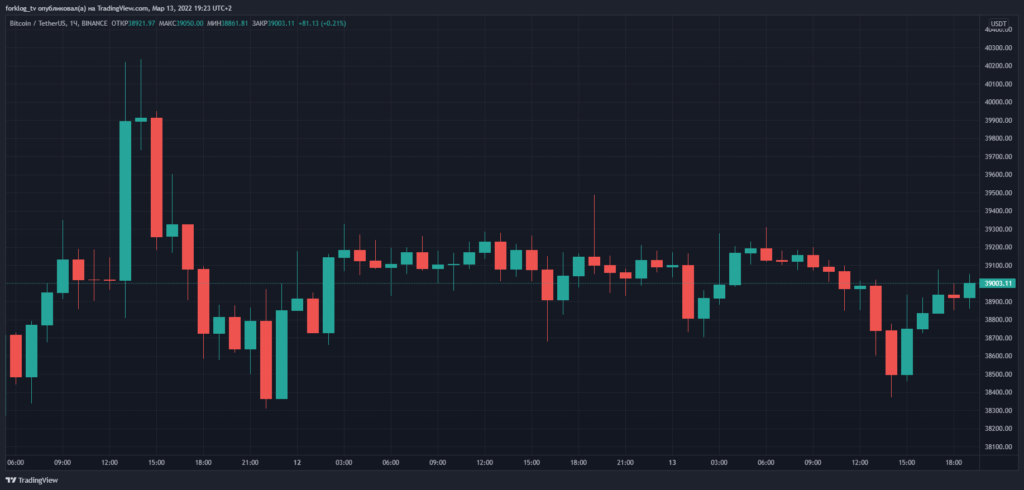Click the first 06:00 time axis label
The width and height of the screenshot is (1024, 490).
[x=15, y=463]
